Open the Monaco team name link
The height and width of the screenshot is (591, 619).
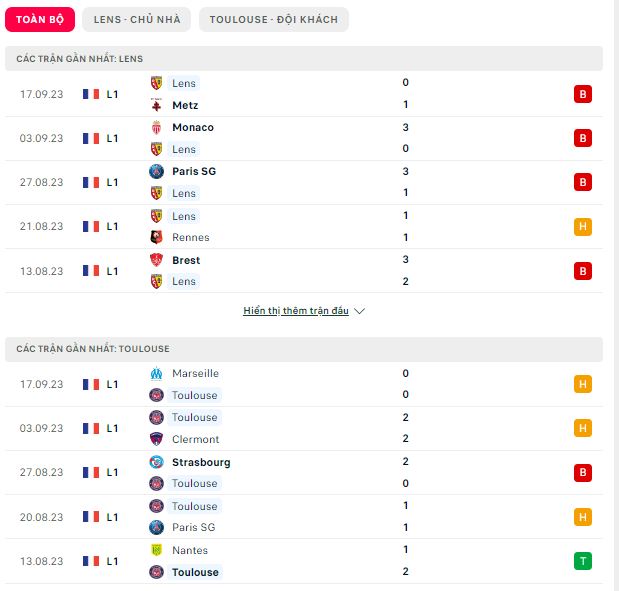click(x=193, y=128)
